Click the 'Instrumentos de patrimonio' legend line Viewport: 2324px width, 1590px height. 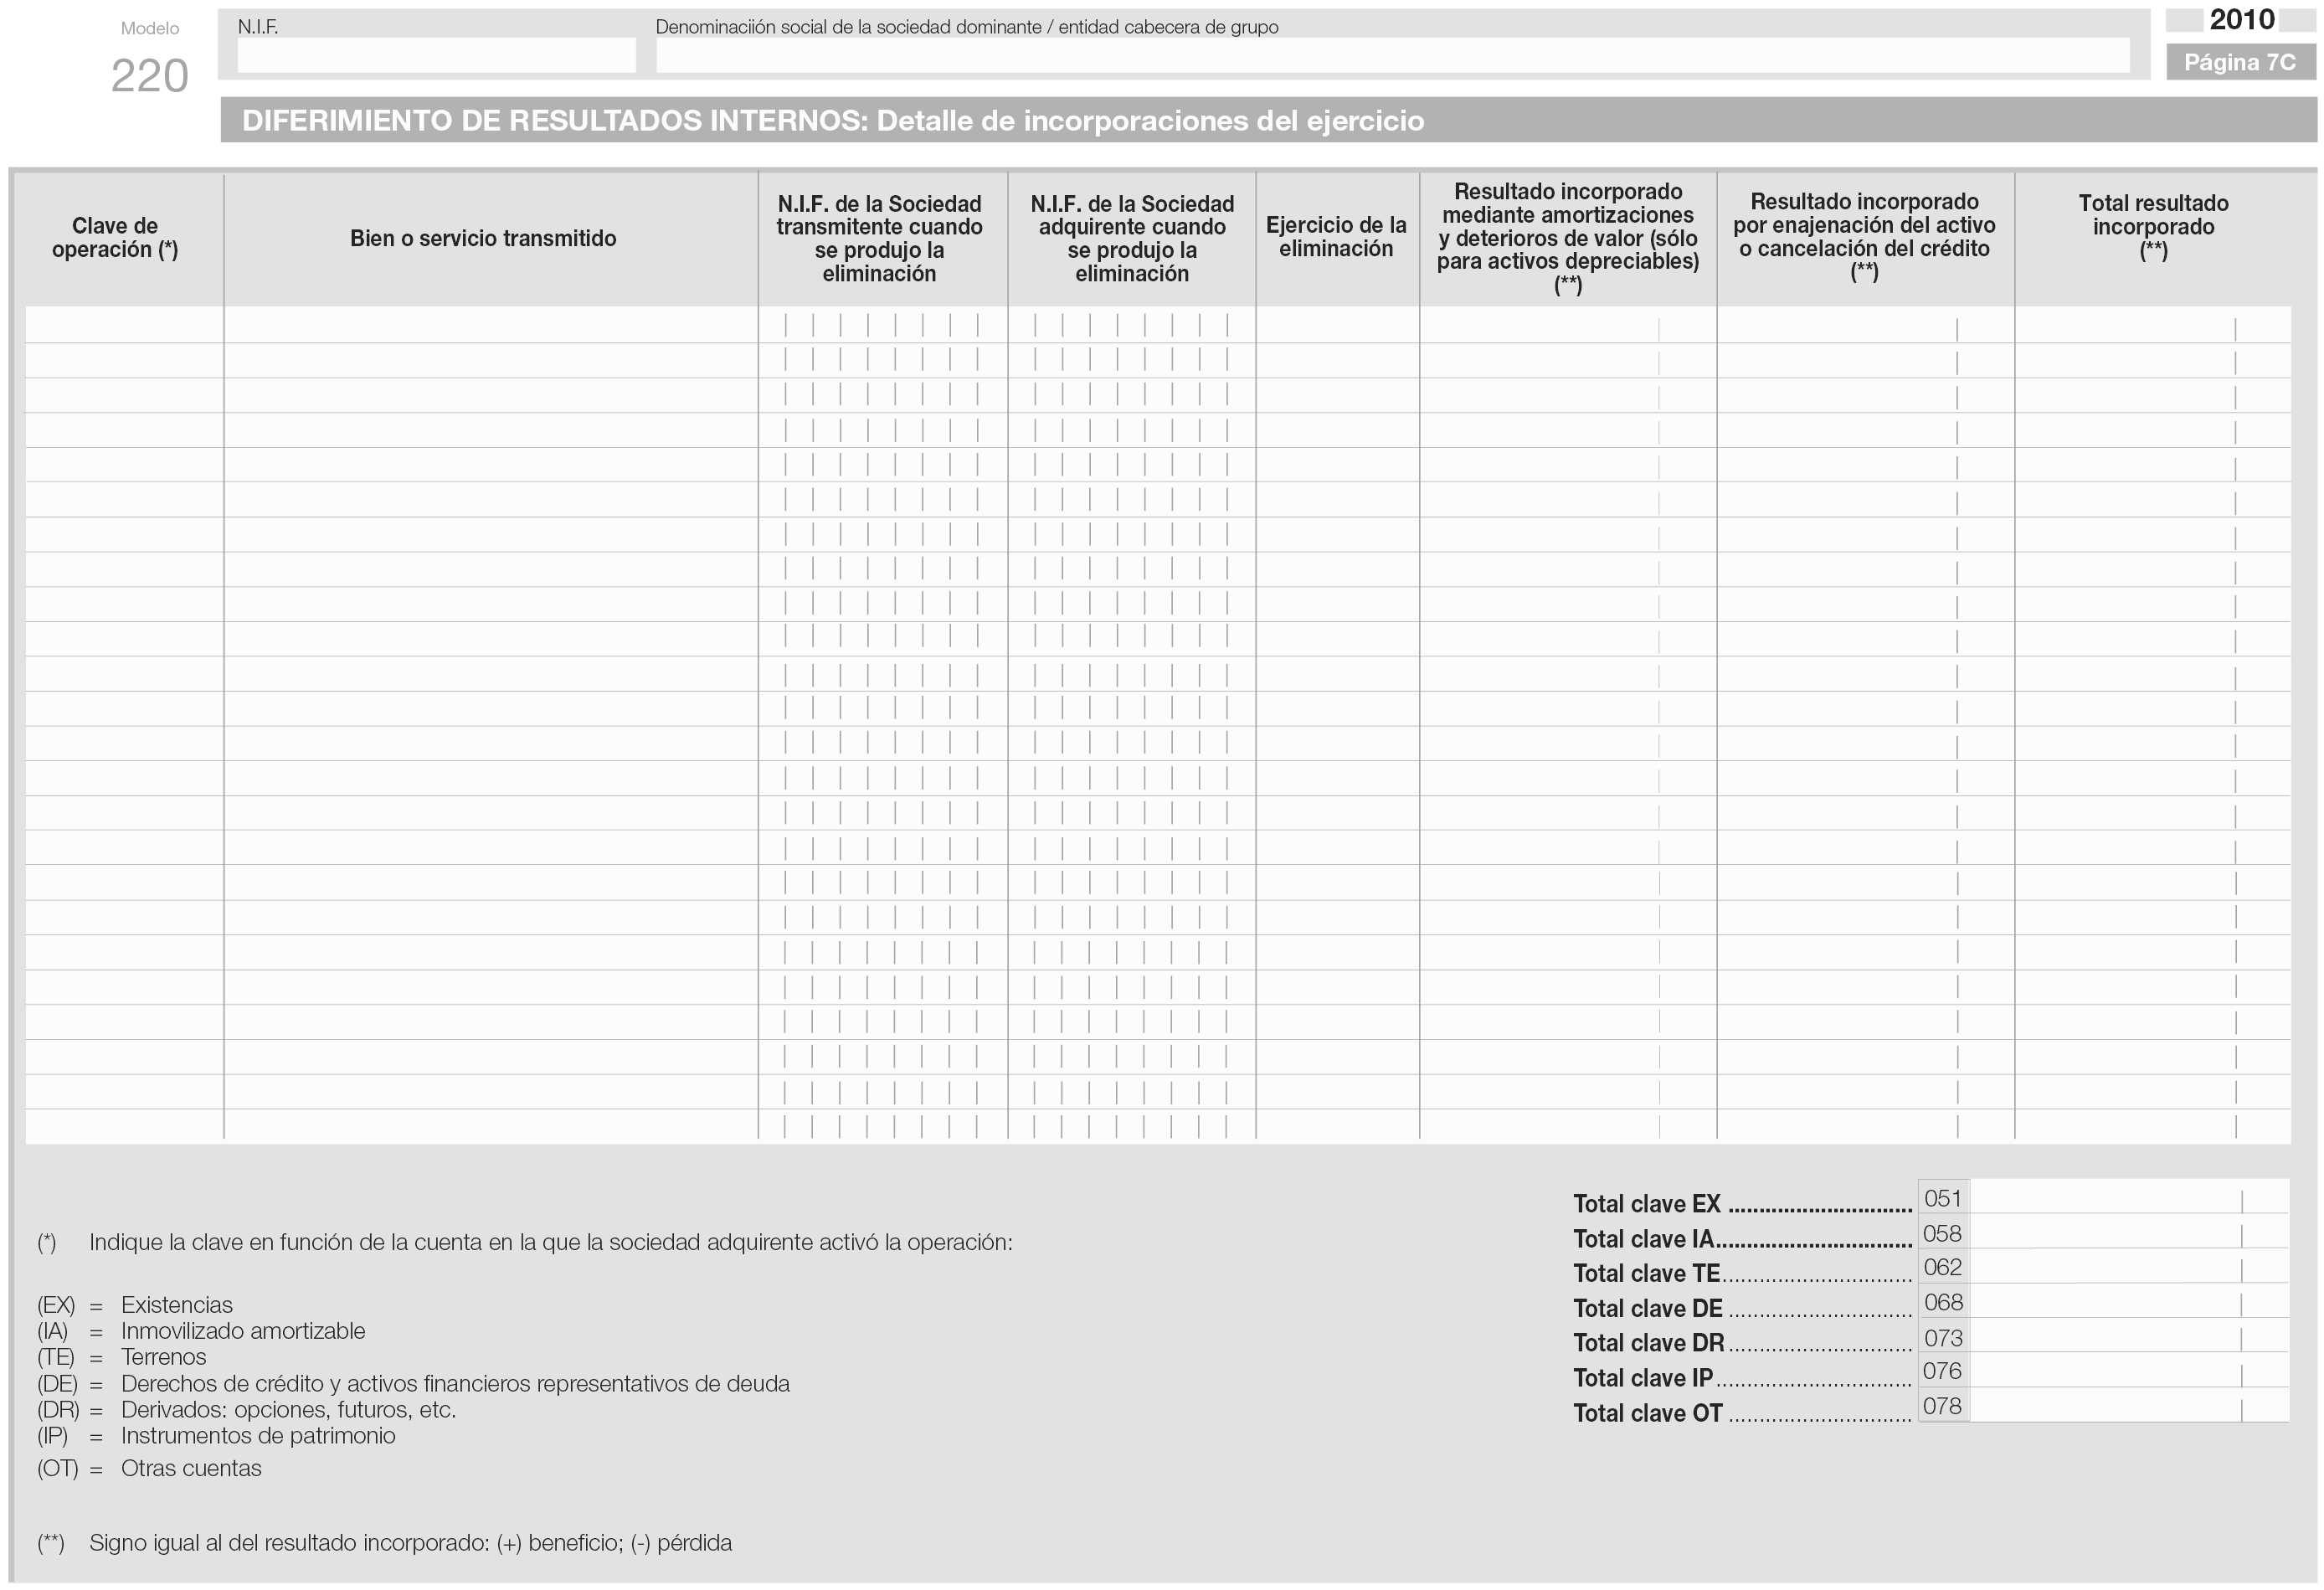pyautogui.click(x=216, y=1436)
